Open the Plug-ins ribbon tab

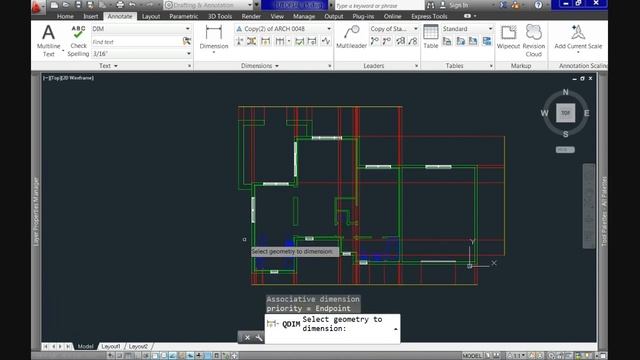click(x=363, y=16)
